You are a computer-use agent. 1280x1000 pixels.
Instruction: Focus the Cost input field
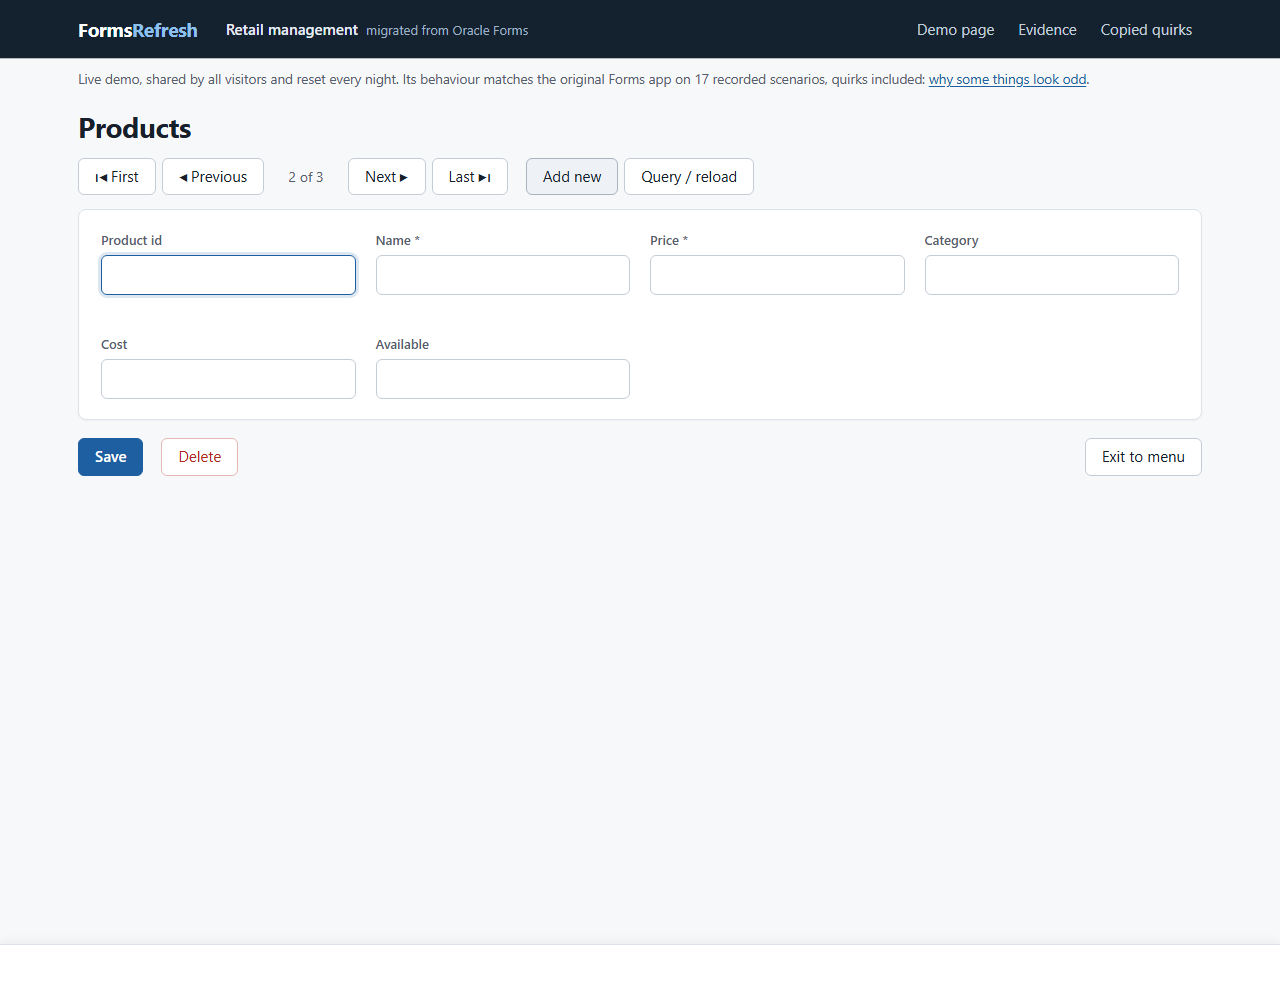click(x=228, y=379)
